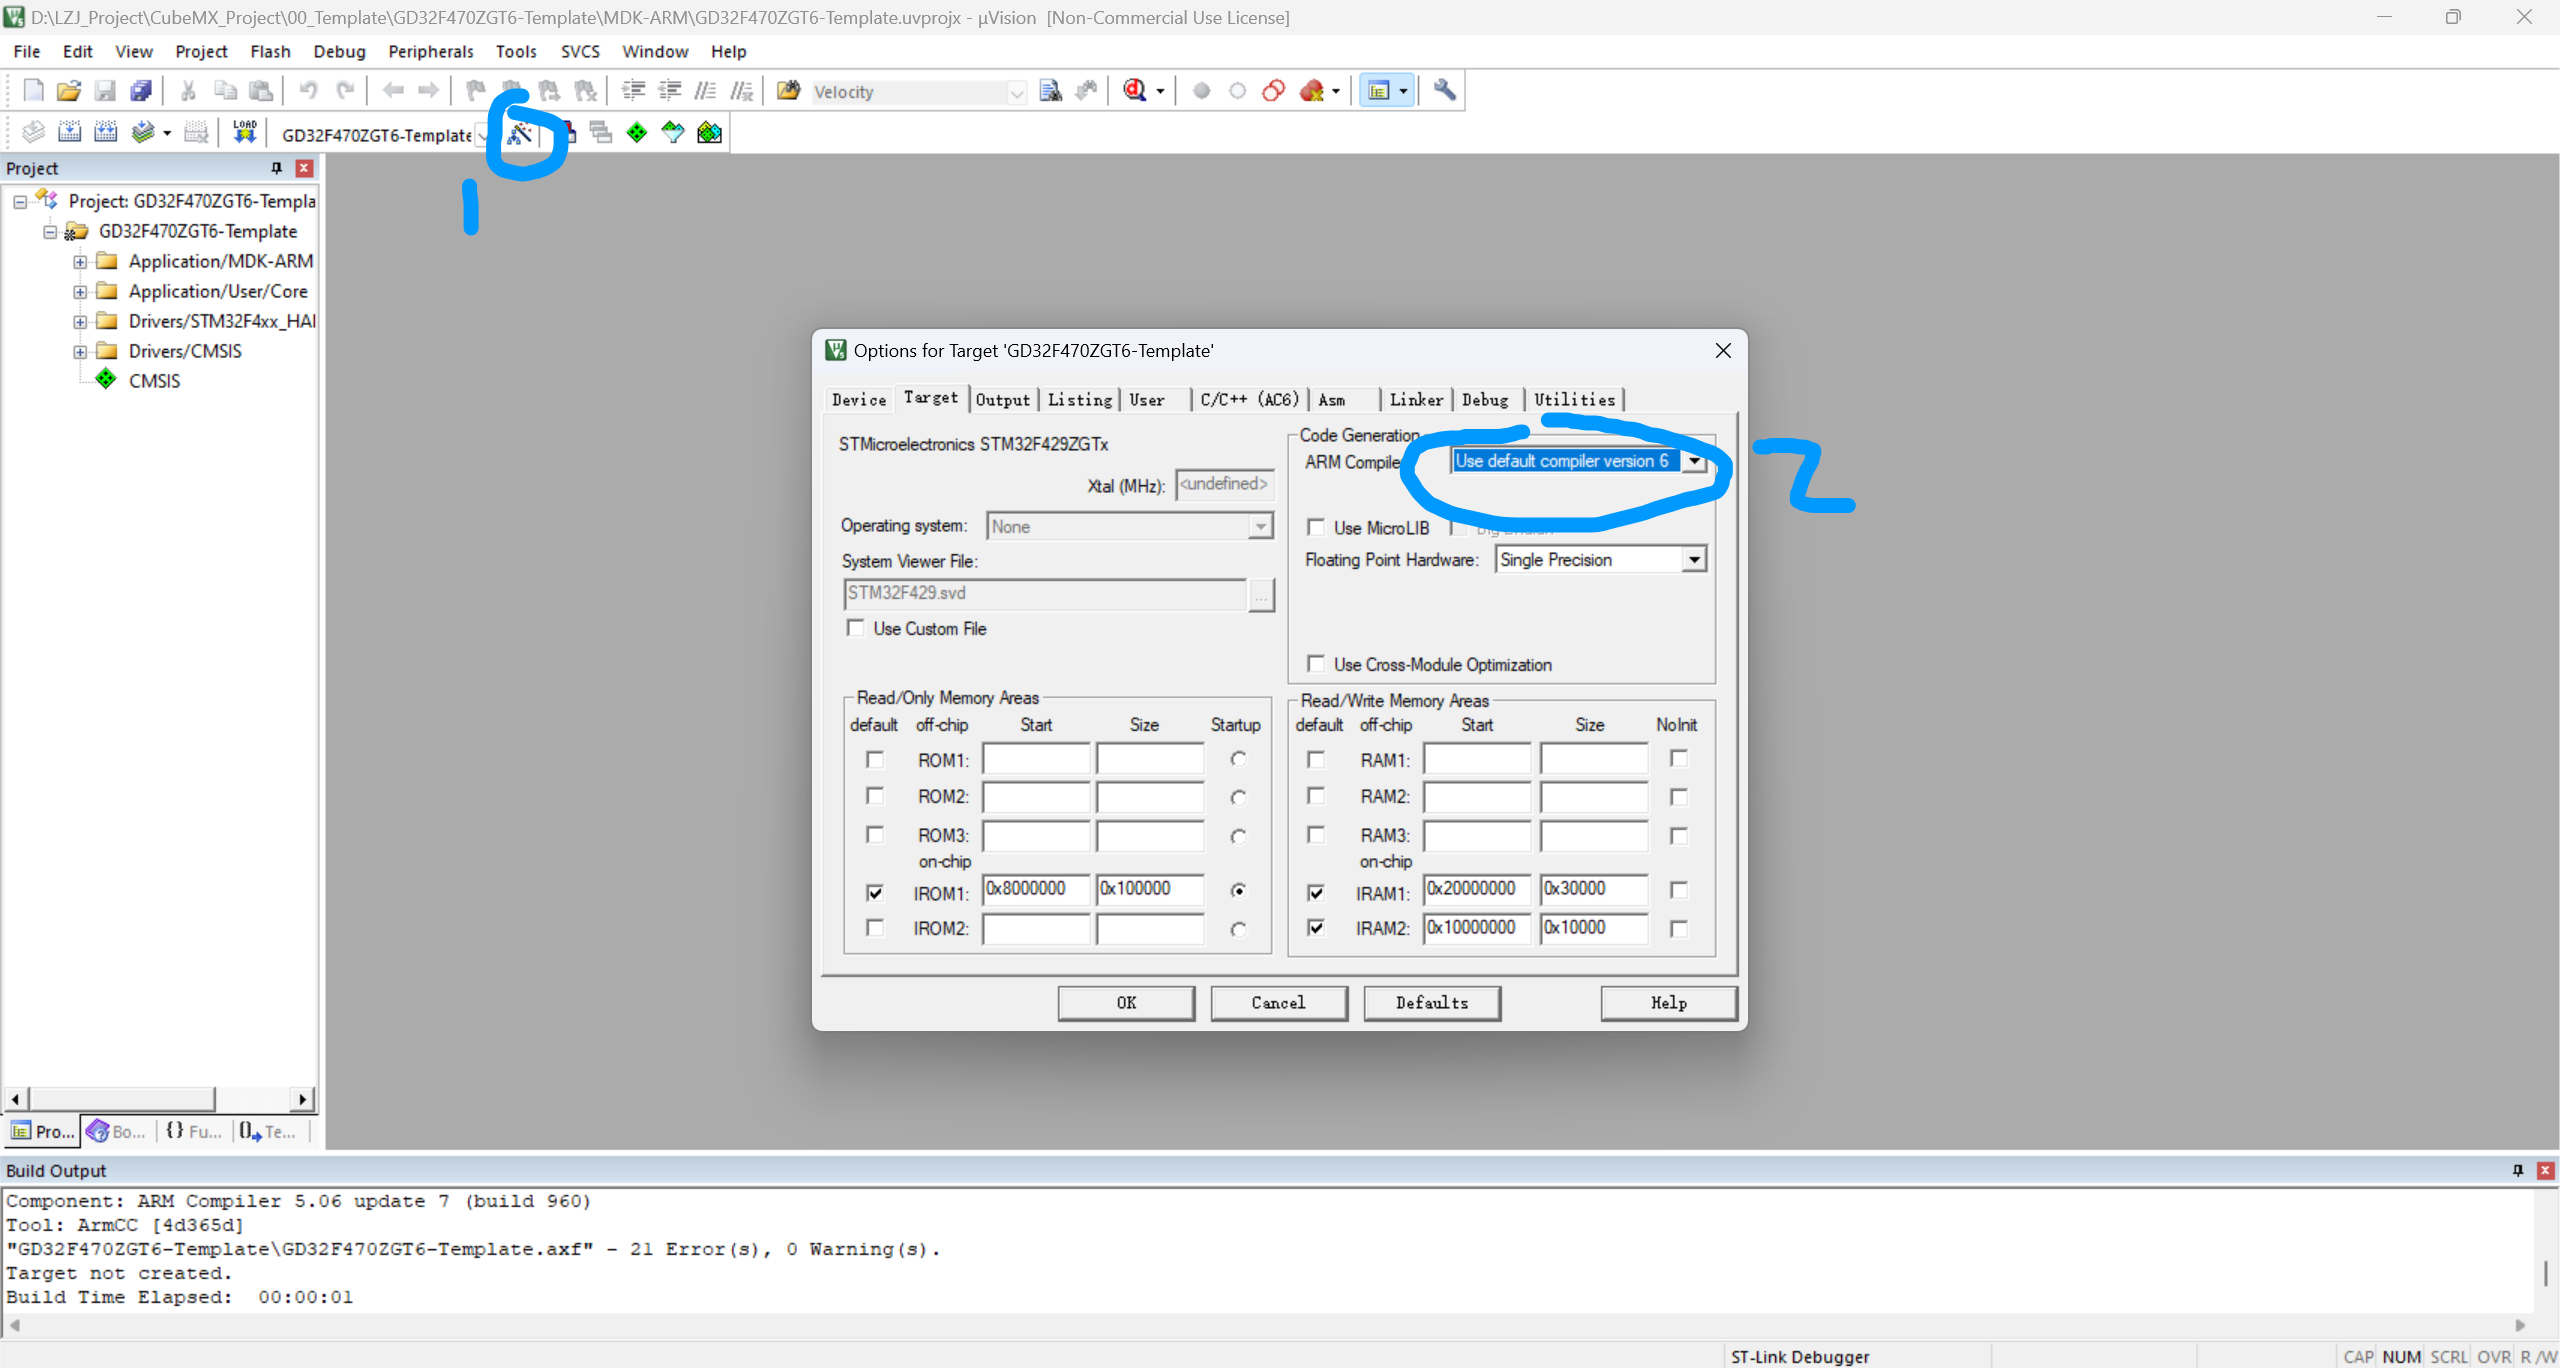Check the Use Custom File option
This screenshot has width=2561, height=1368.
point(855,628)
